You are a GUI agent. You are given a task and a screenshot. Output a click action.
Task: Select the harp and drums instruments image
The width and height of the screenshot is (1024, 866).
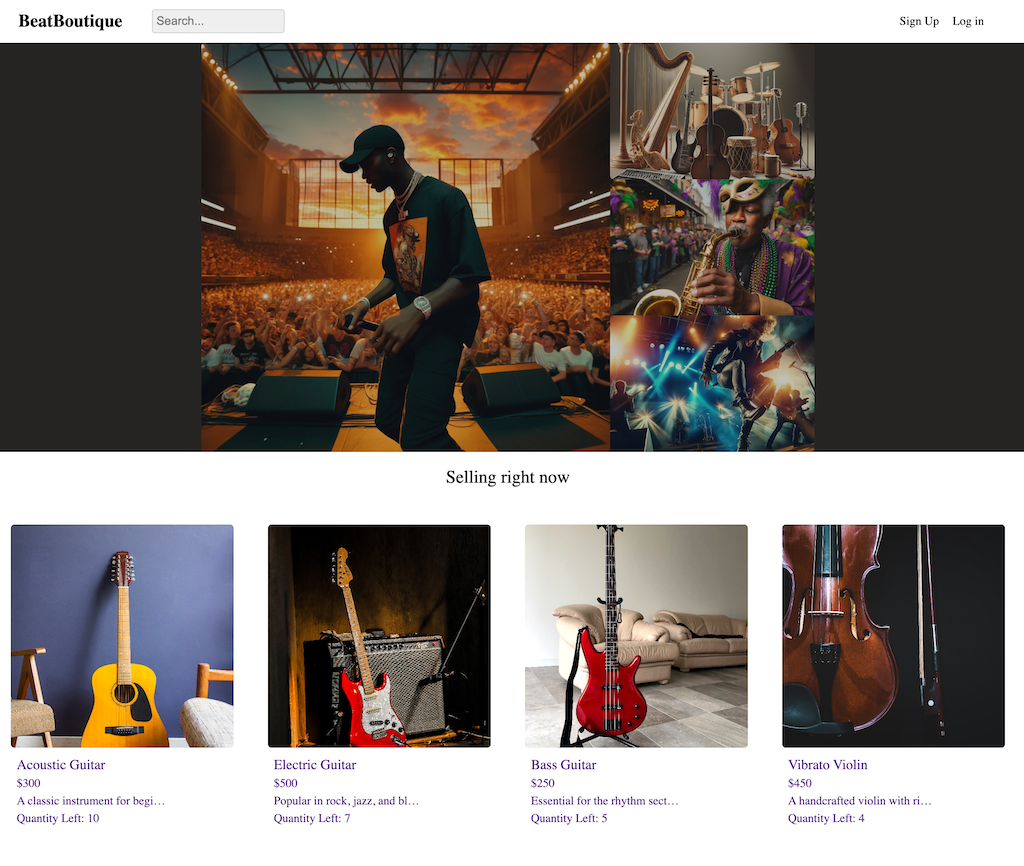(x=712, y=112)
